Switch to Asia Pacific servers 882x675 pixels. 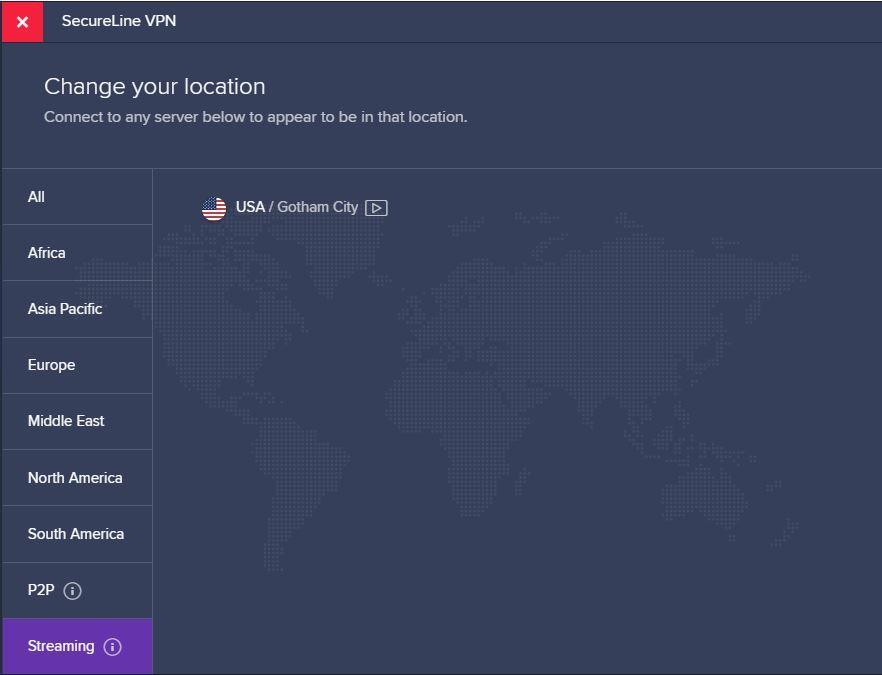click(x=77, y=309)
